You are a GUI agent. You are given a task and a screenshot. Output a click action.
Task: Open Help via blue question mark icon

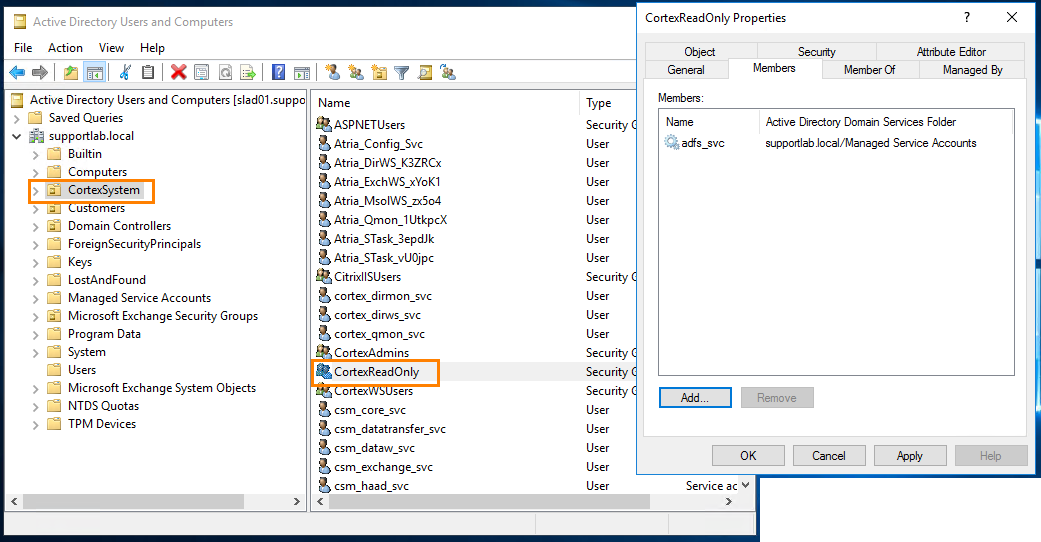pos(278,72)
